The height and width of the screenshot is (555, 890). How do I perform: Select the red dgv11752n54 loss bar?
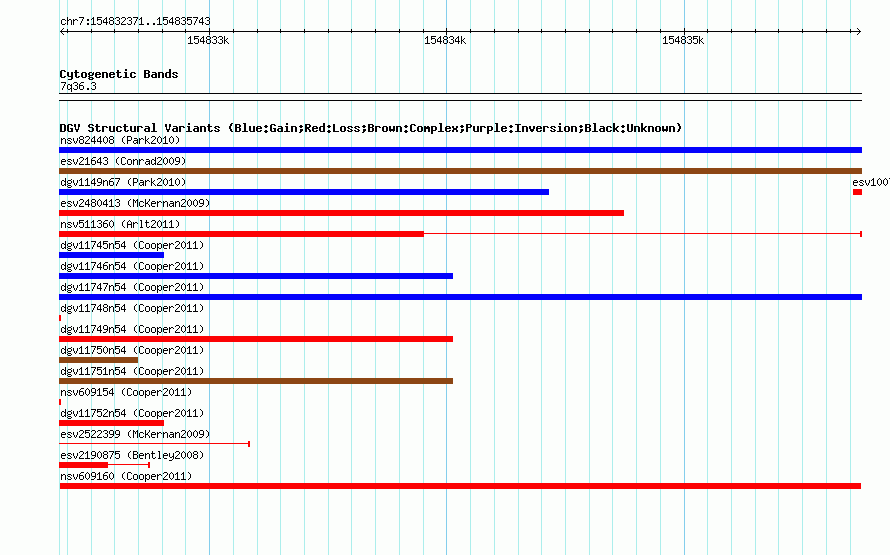click(111, 423)
